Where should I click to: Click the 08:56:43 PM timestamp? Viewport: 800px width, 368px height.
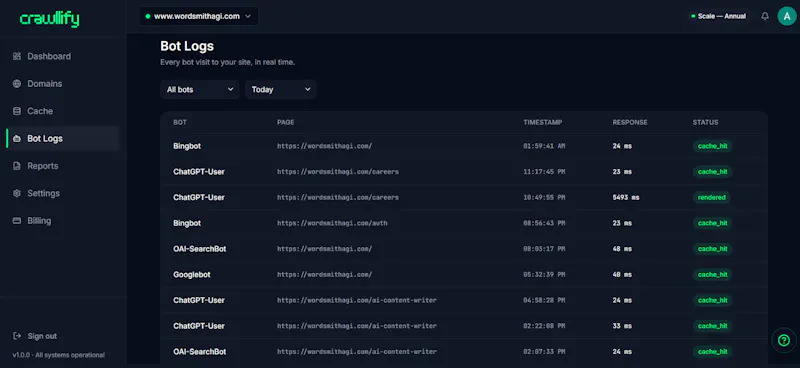pyautogui.click(x=544, y=223)
